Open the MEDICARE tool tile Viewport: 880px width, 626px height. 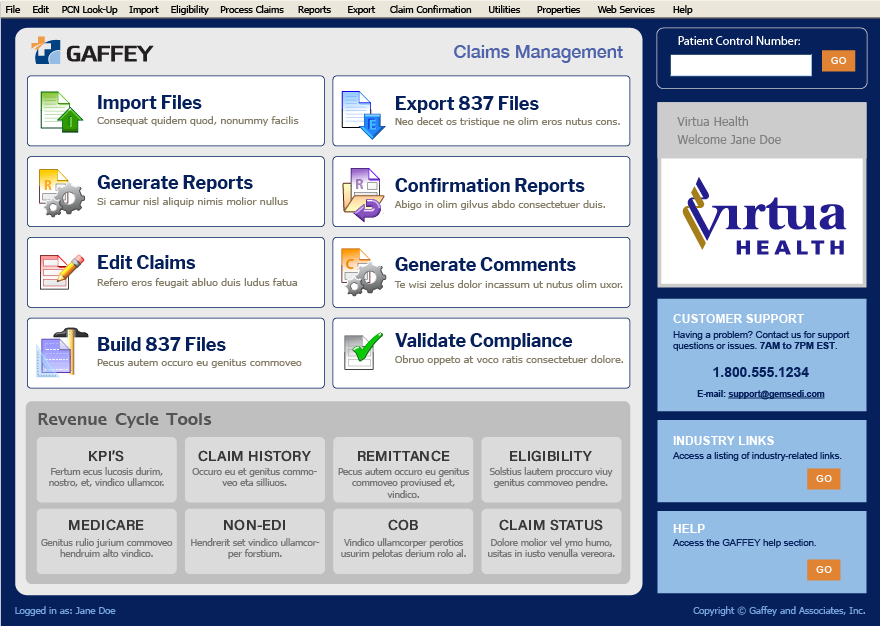(x=107, y=541)
